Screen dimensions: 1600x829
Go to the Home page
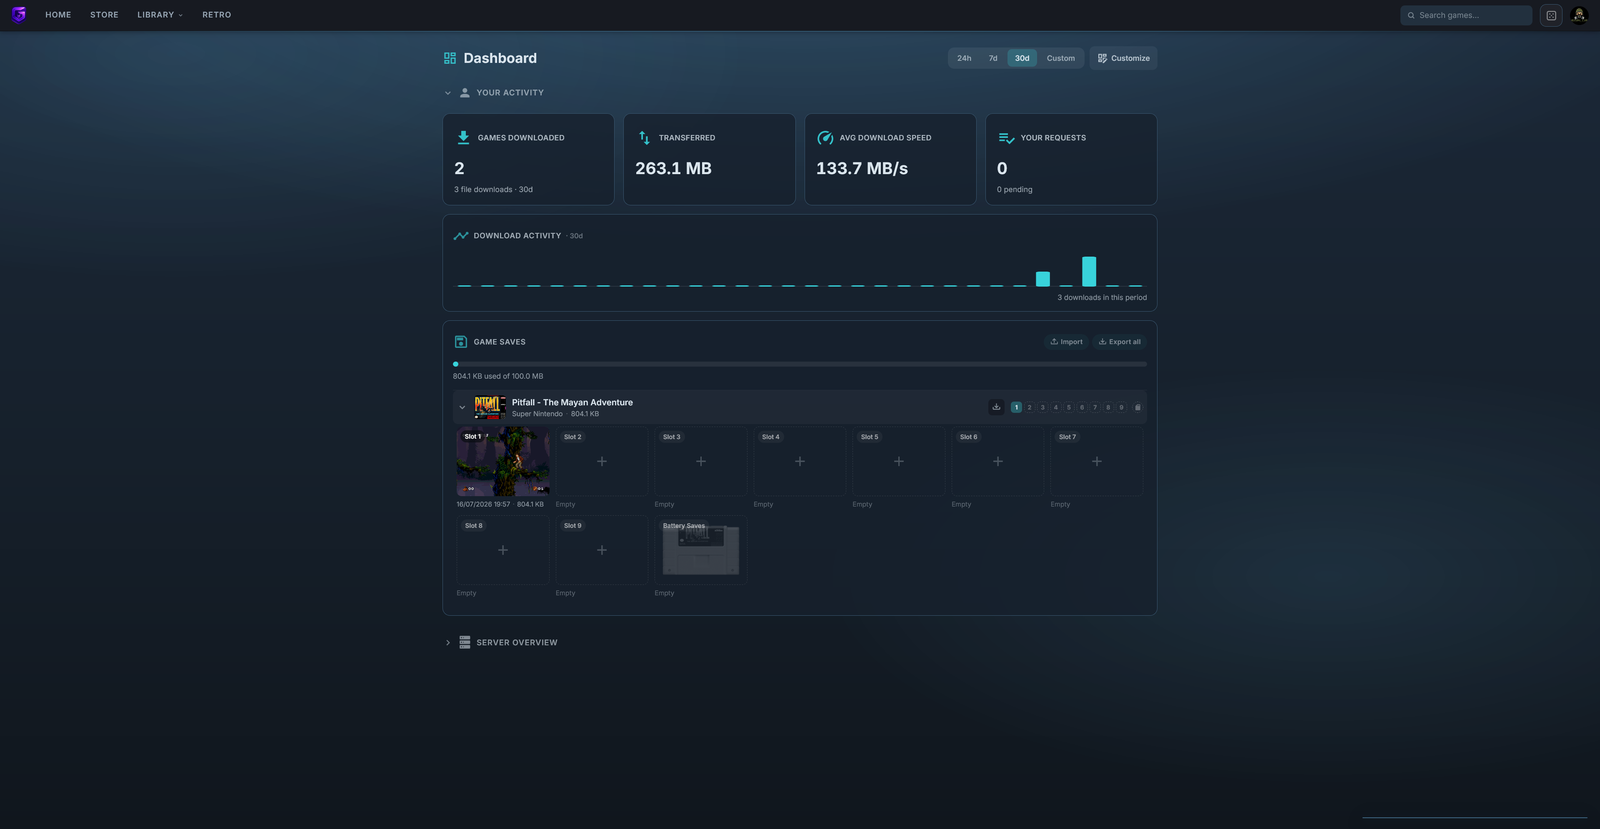58,15
